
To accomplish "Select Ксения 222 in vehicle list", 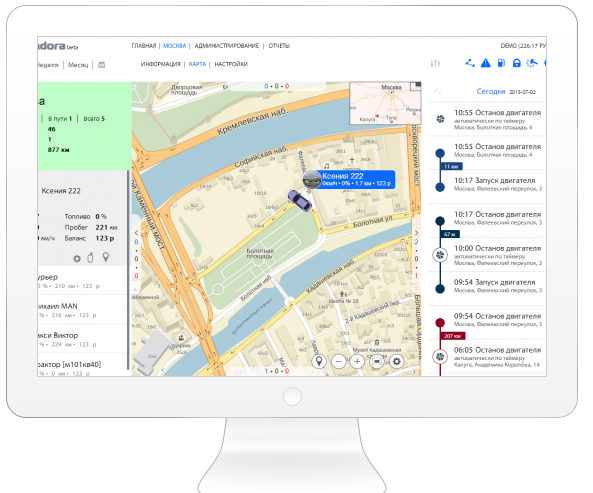I will click(x=61, y=191).
